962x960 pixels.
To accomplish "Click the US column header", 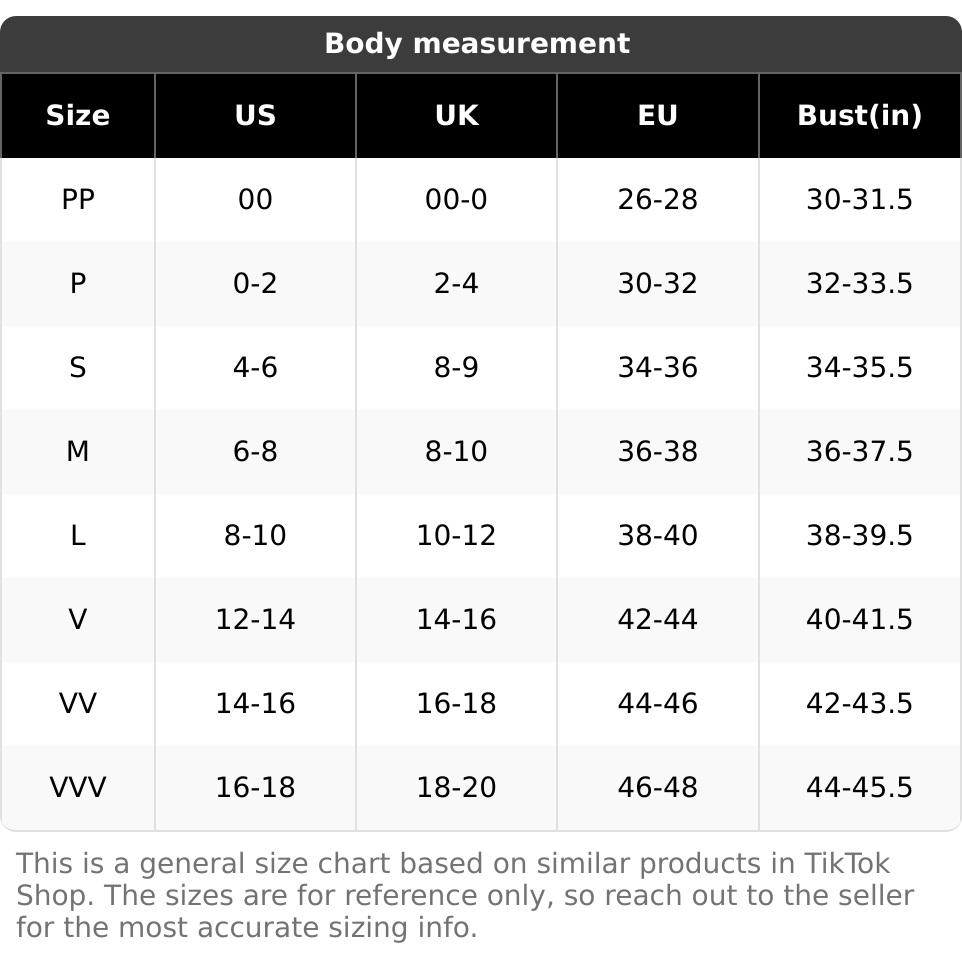I will (255, 116).
